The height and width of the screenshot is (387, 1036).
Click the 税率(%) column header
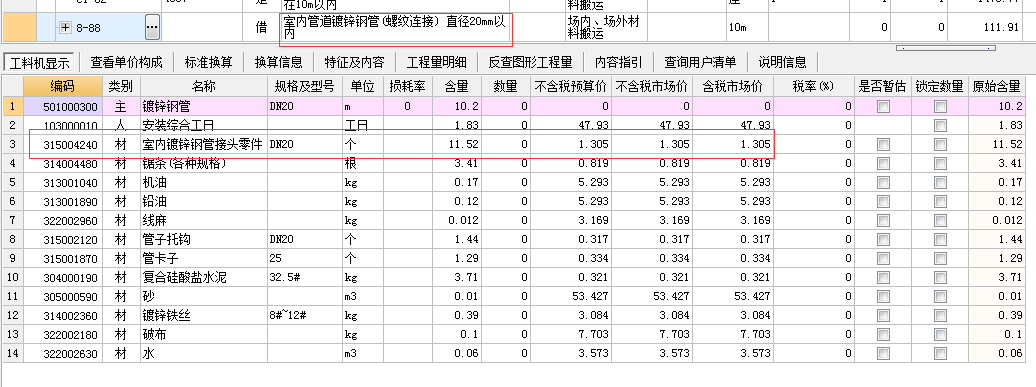pos(813,87)
